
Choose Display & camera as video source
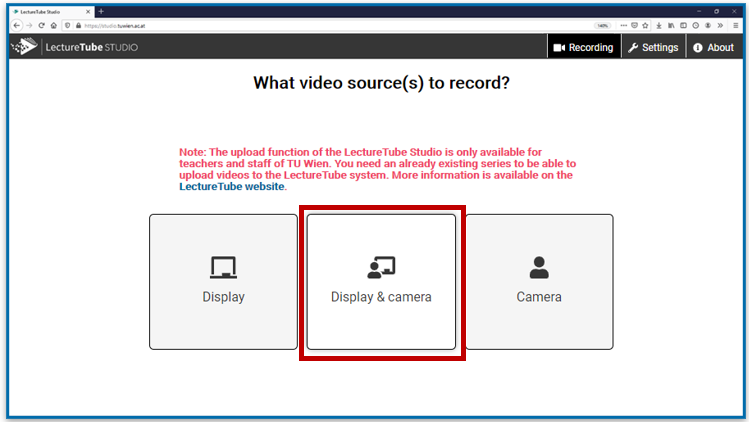(381, 281)
